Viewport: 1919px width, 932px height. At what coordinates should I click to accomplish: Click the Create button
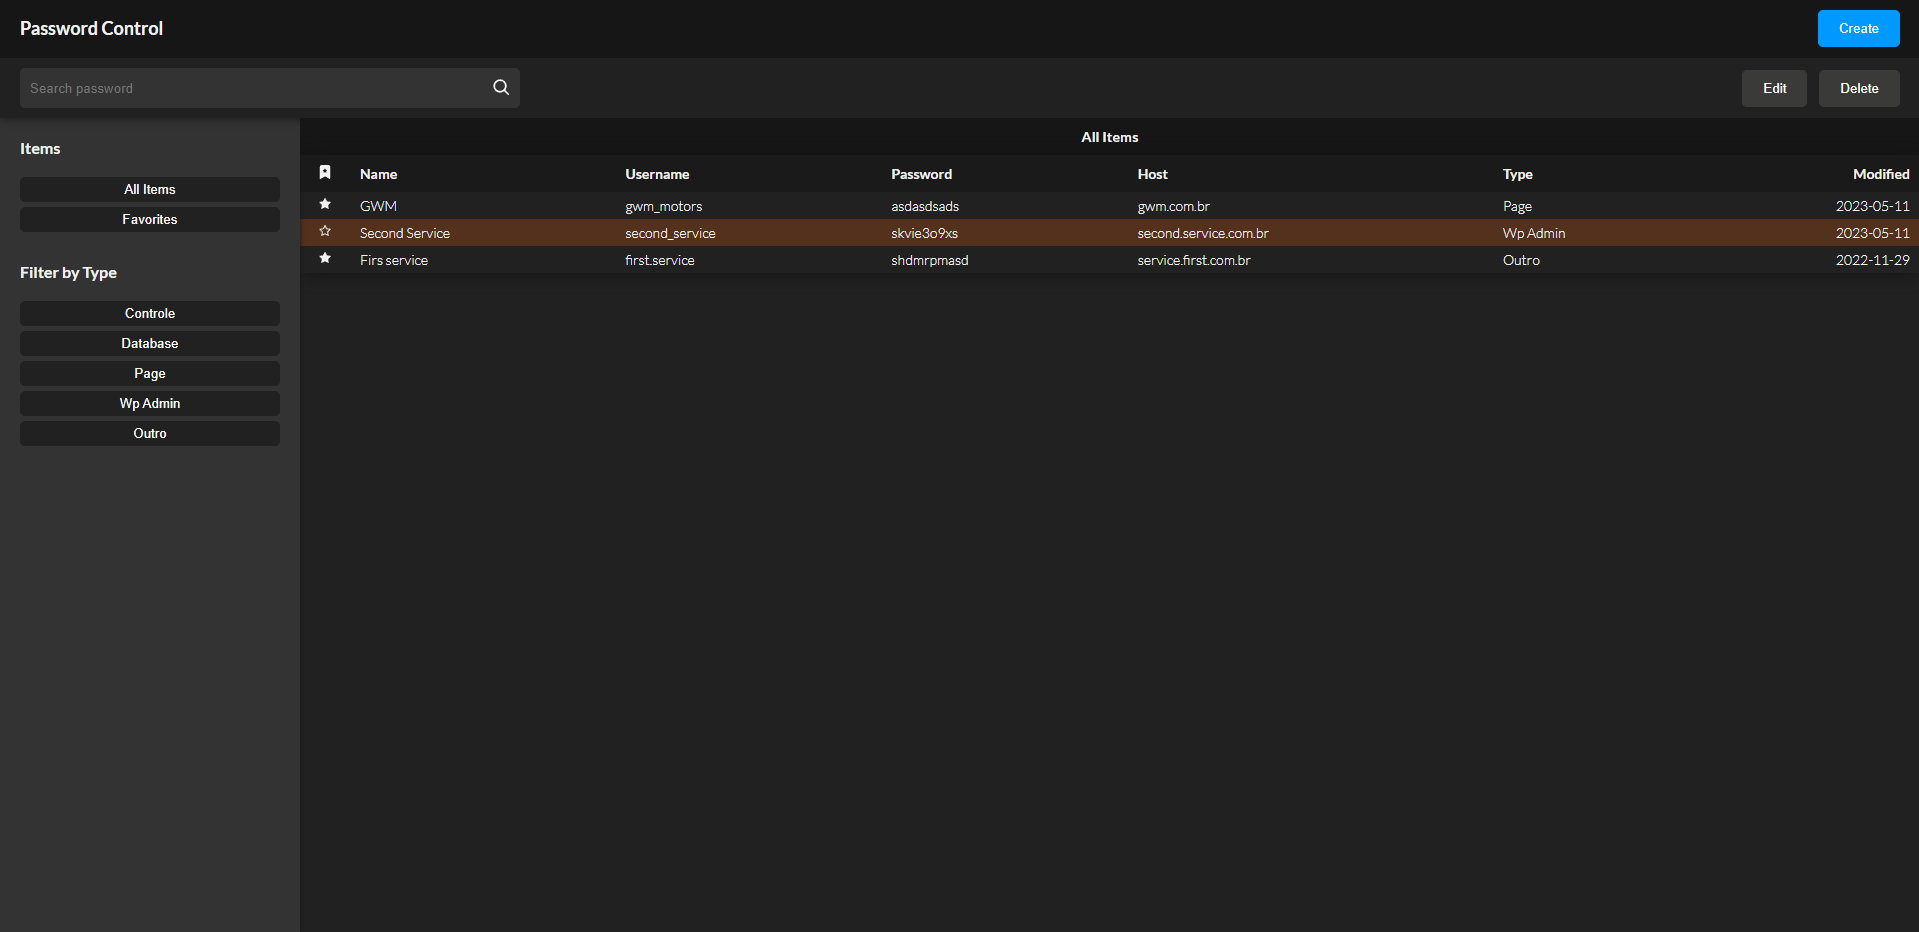point(1857,28)
